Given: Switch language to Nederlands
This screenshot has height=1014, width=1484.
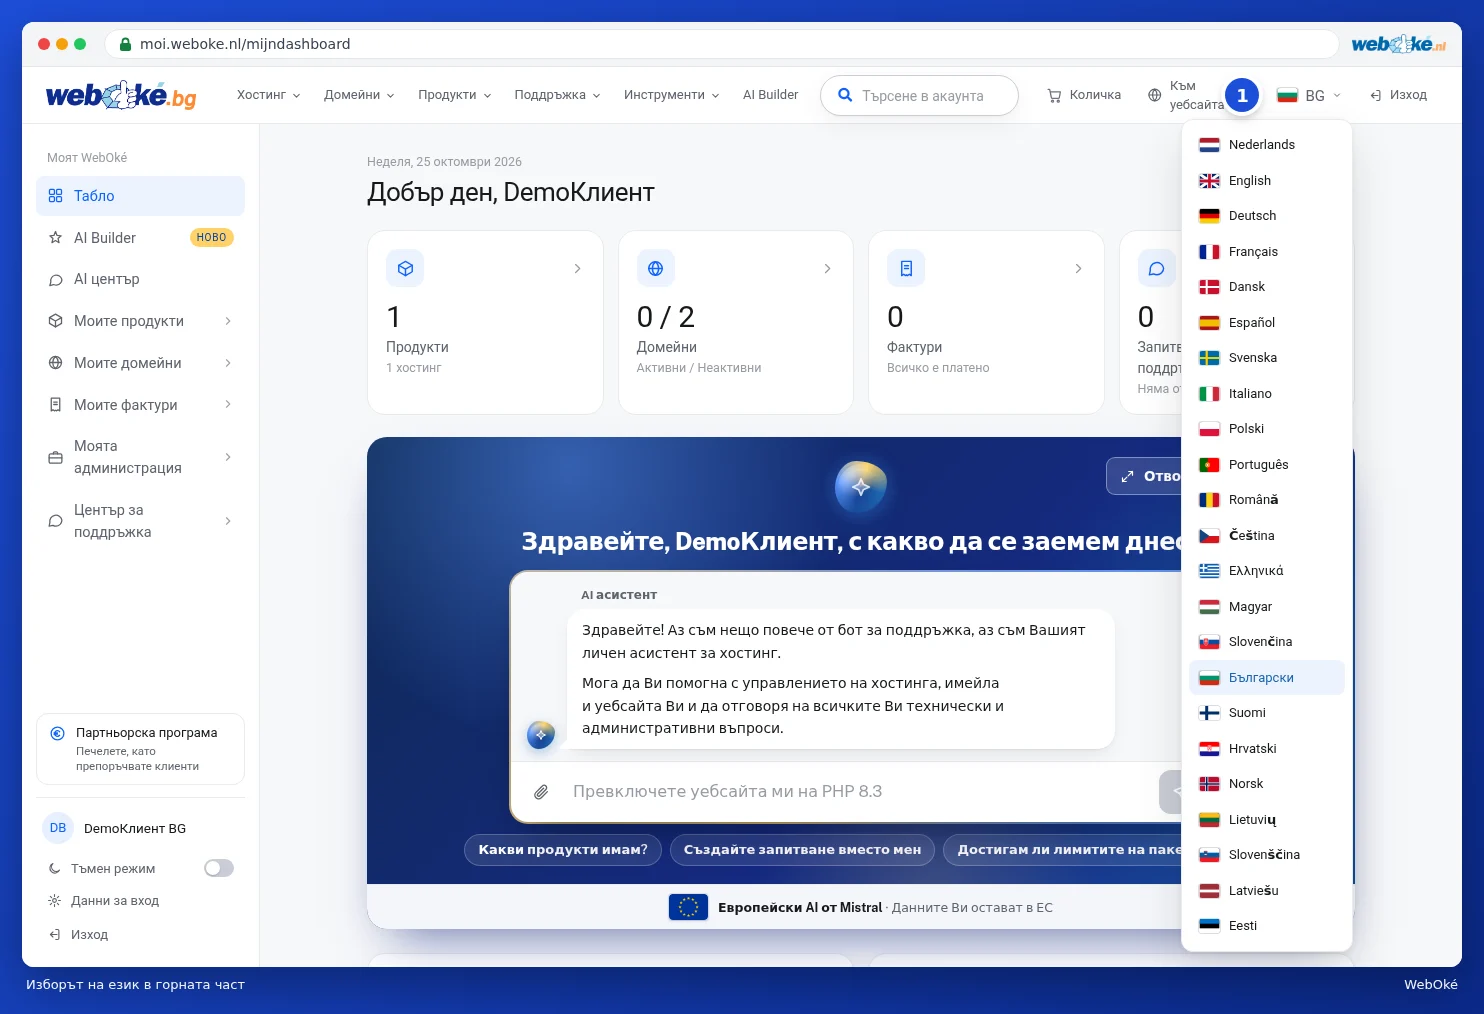Looking at the screenshot, I should point(1267,145).
